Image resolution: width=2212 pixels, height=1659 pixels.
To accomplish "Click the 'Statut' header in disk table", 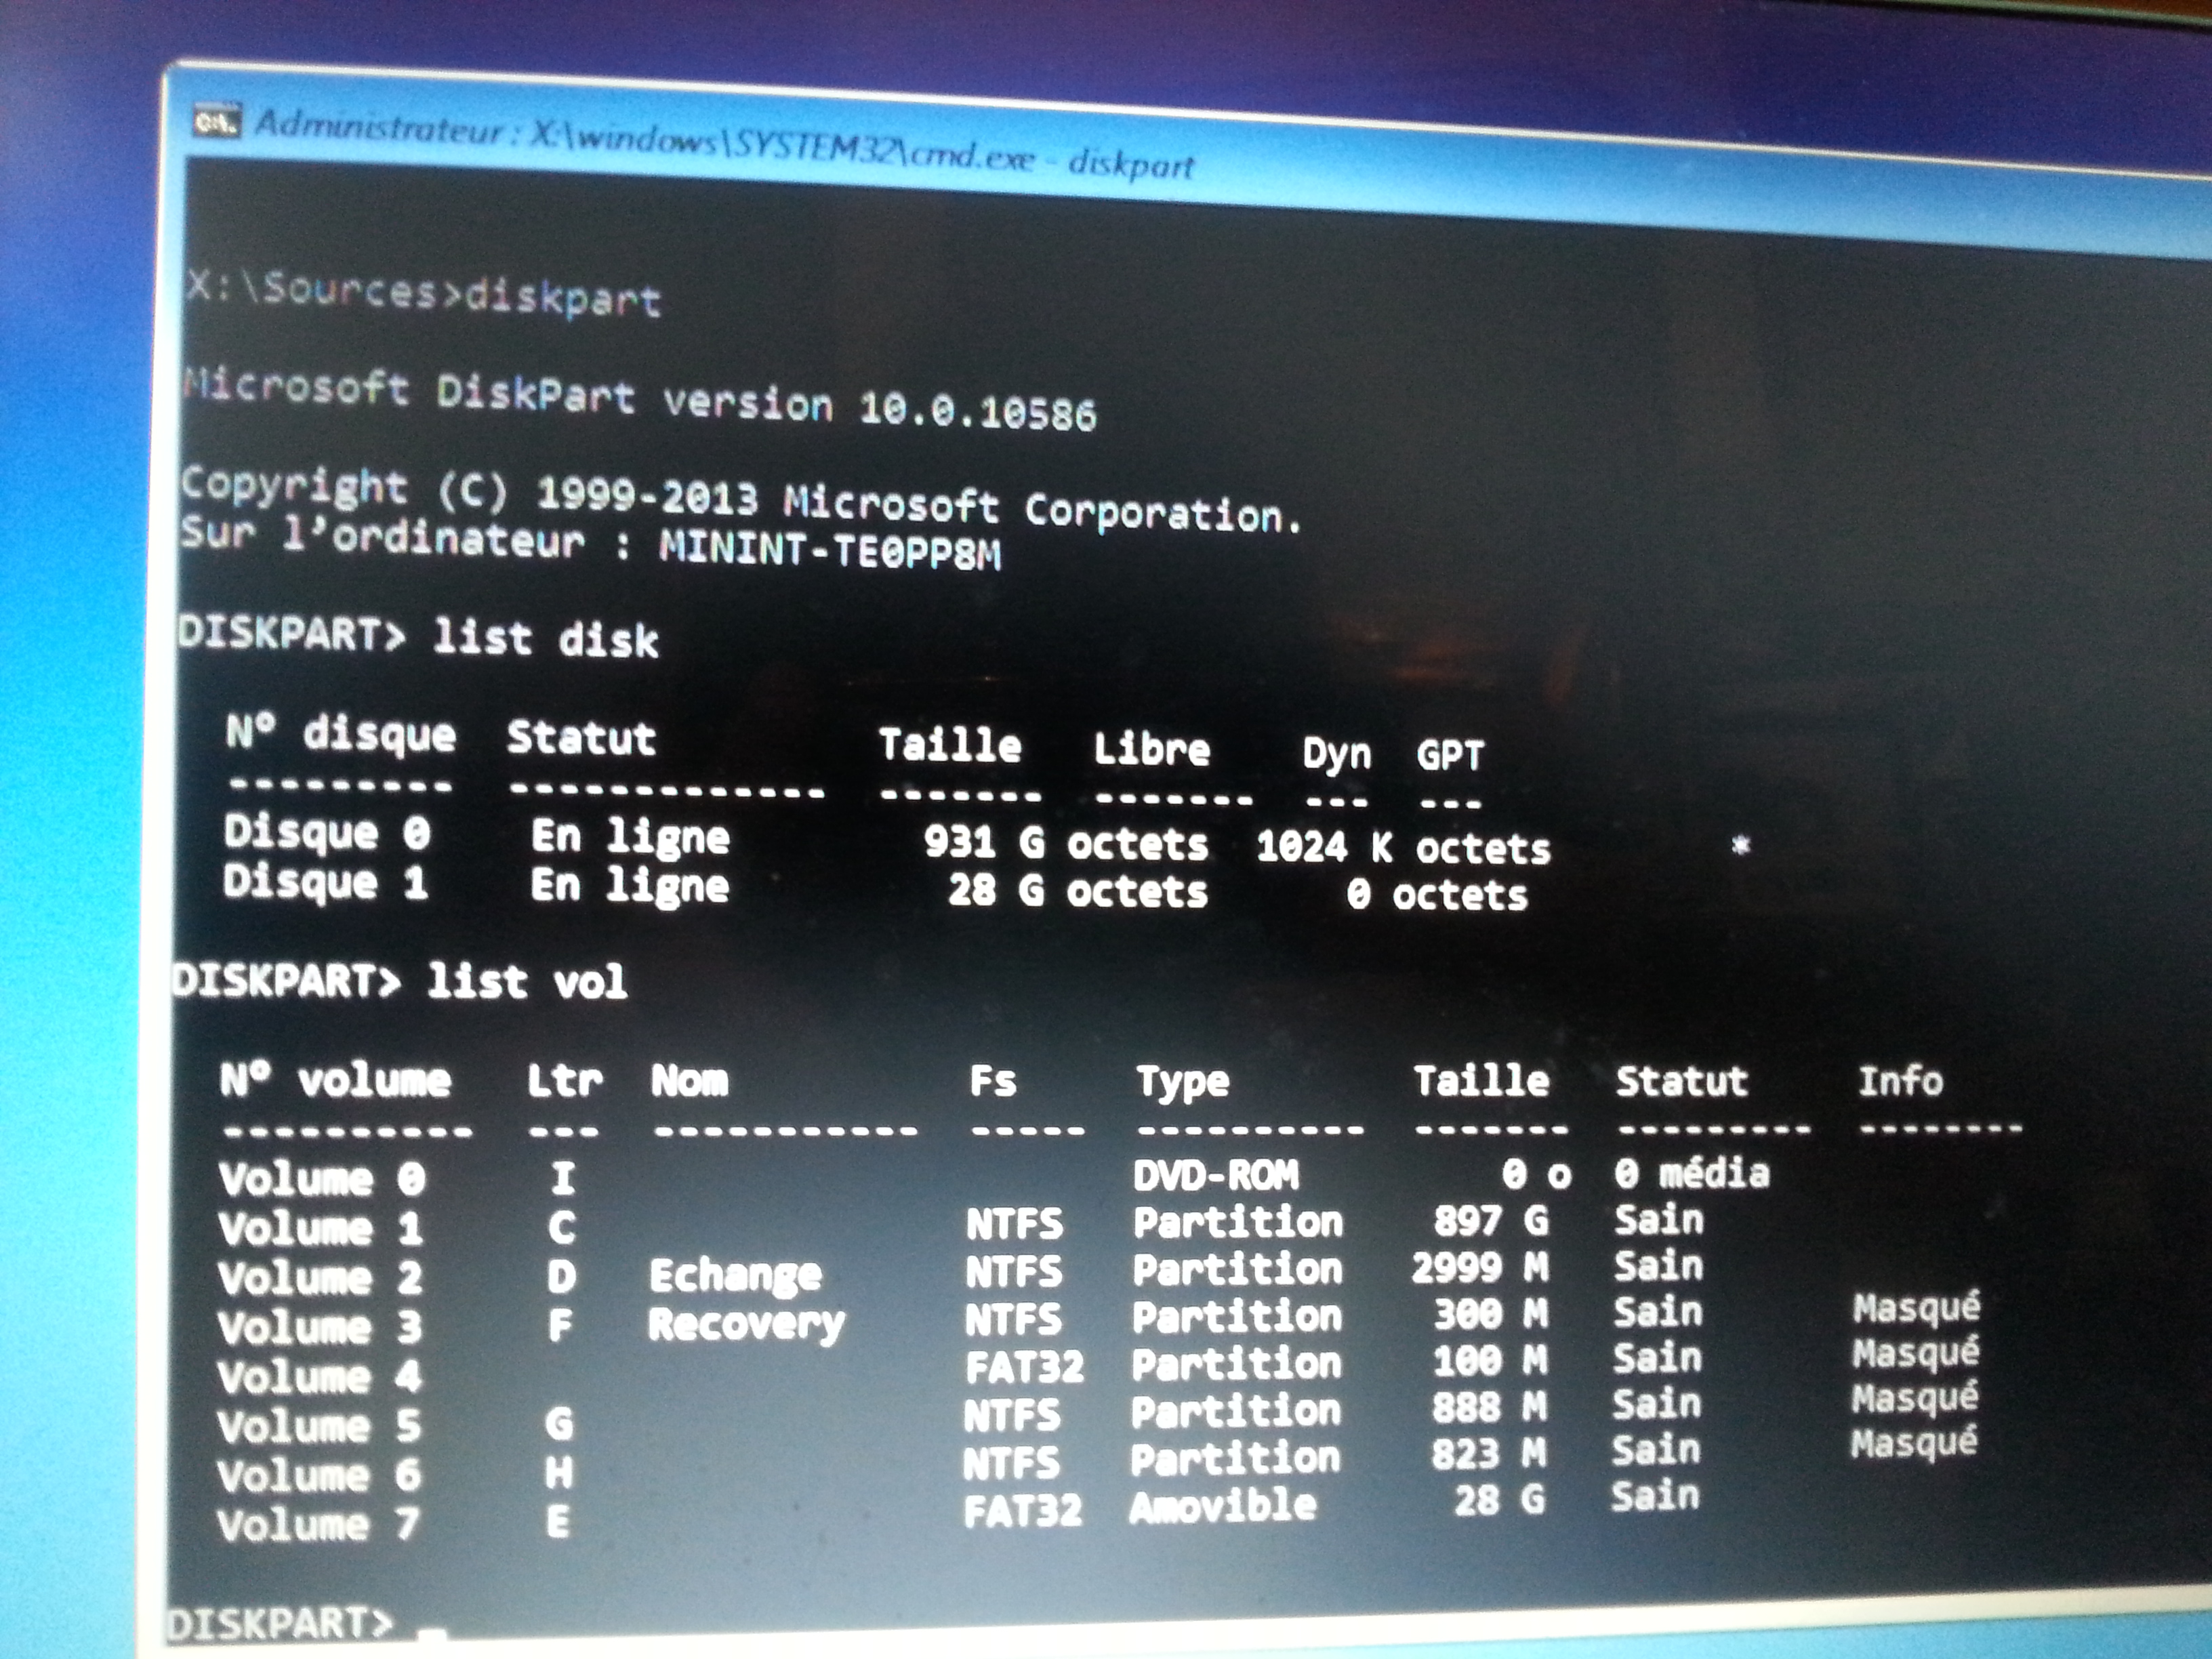I will point(581,738).
